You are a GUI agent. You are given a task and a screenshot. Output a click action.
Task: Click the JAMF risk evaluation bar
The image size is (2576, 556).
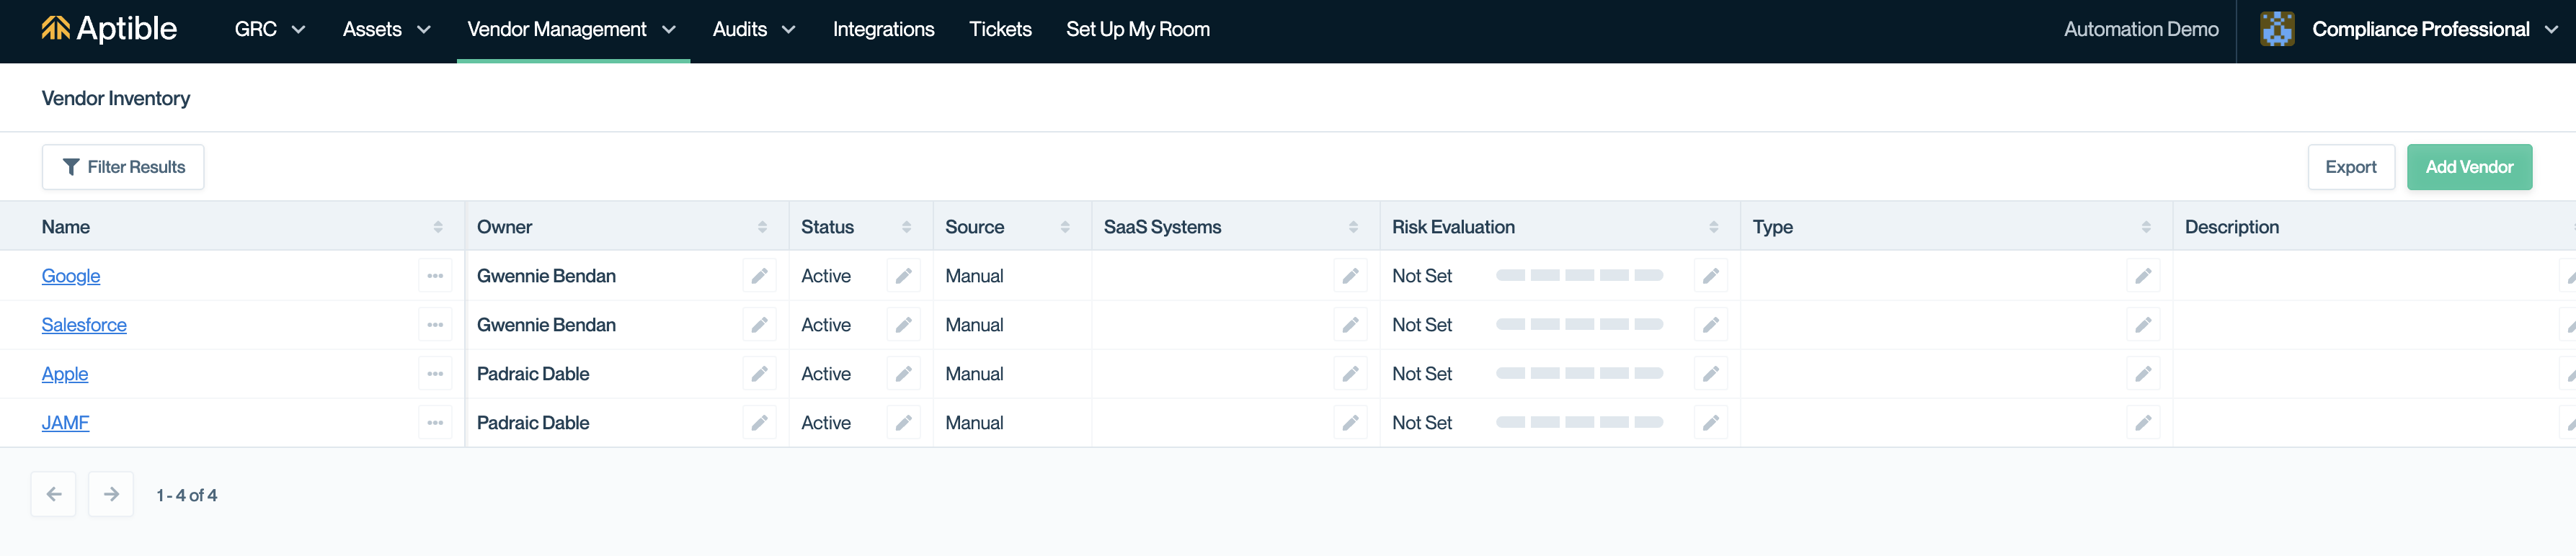point(1579,422)
